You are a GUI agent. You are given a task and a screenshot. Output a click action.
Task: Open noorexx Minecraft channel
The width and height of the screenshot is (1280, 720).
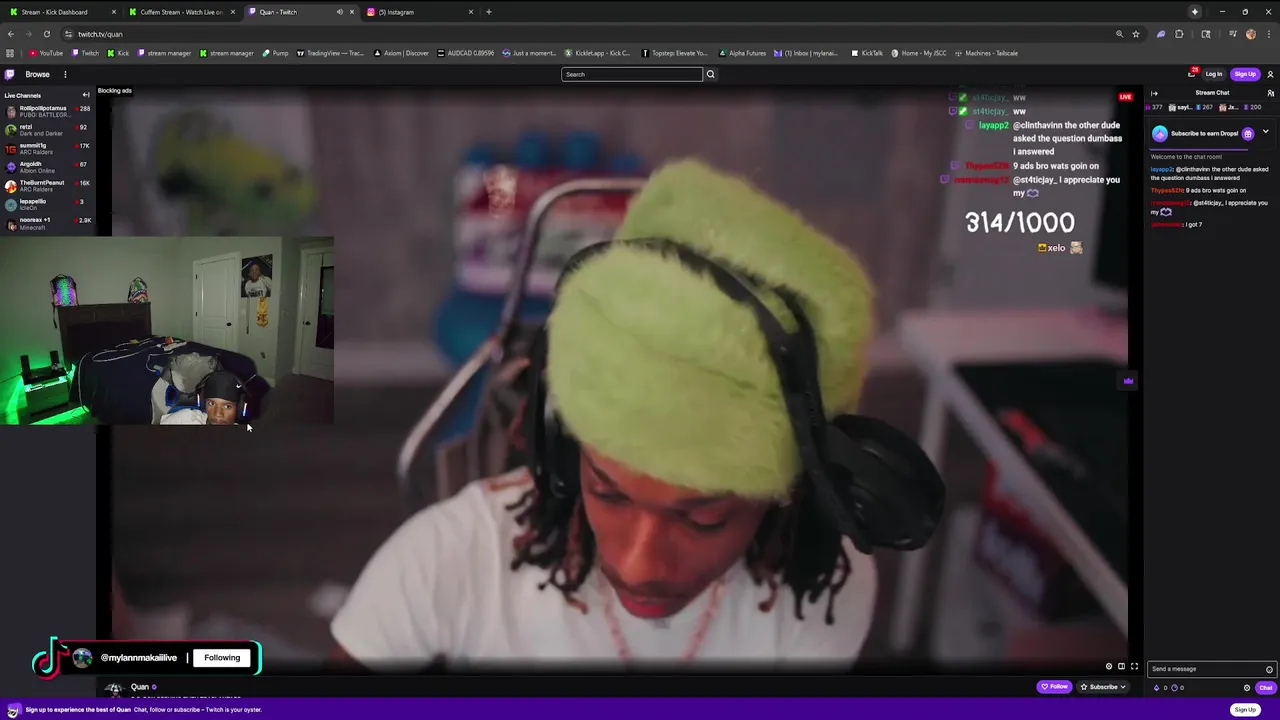coord(47,223)
